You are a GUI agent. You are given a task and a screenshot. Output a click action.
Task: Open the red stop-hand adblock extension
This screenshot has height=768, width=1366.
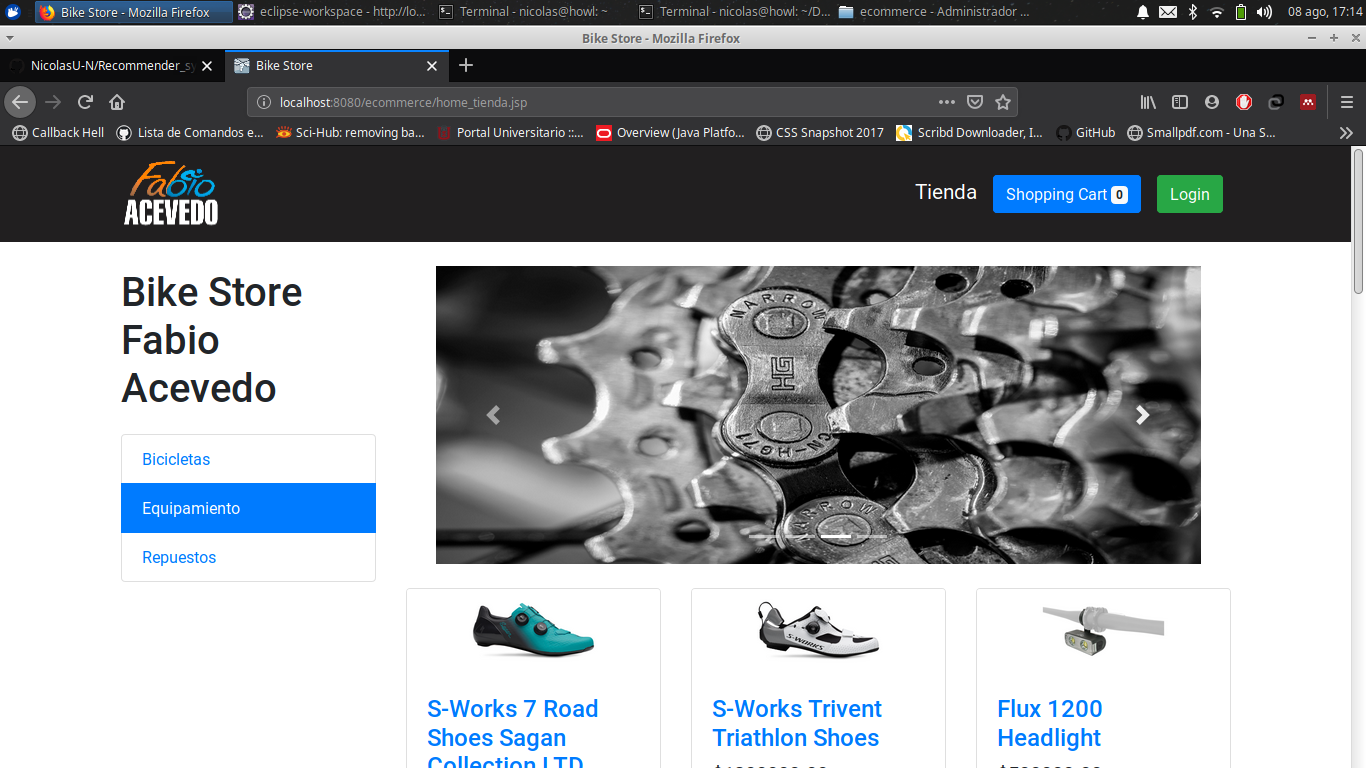1244,102
